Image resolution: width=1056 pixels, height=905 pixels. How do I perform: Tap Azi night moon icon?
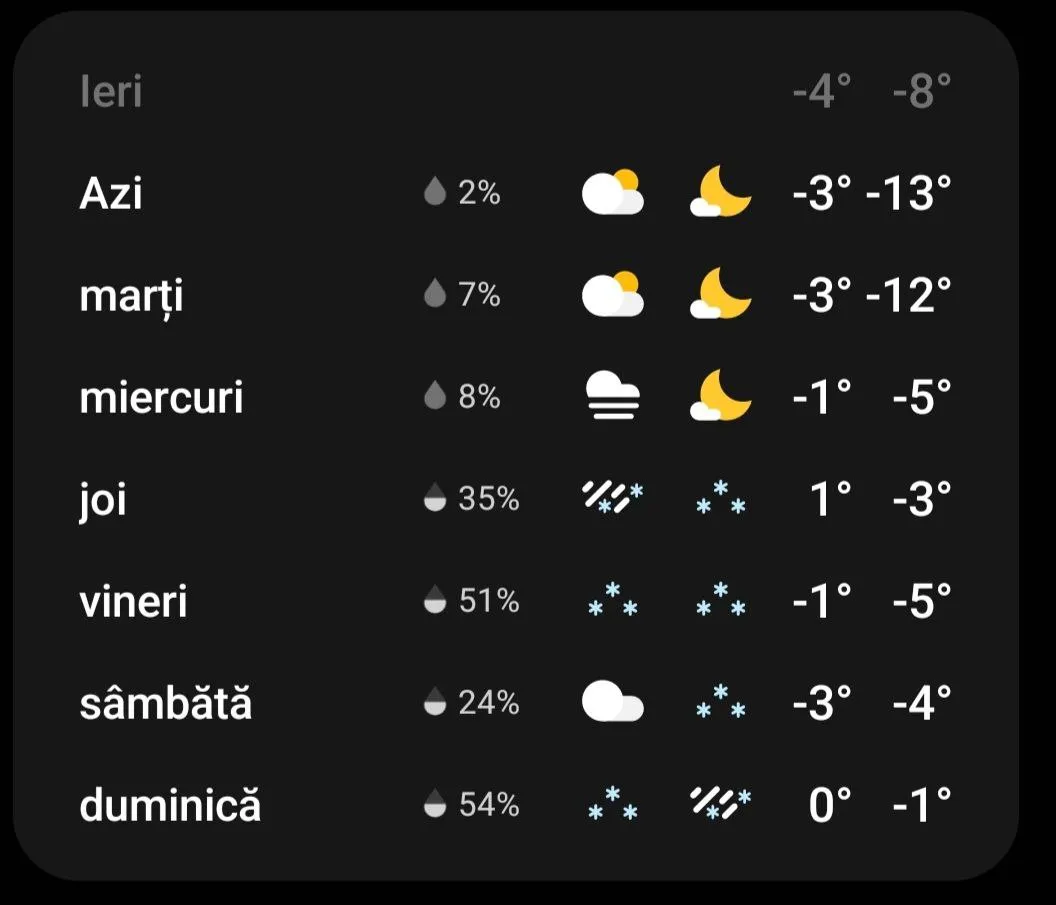(x=720, y=192)
